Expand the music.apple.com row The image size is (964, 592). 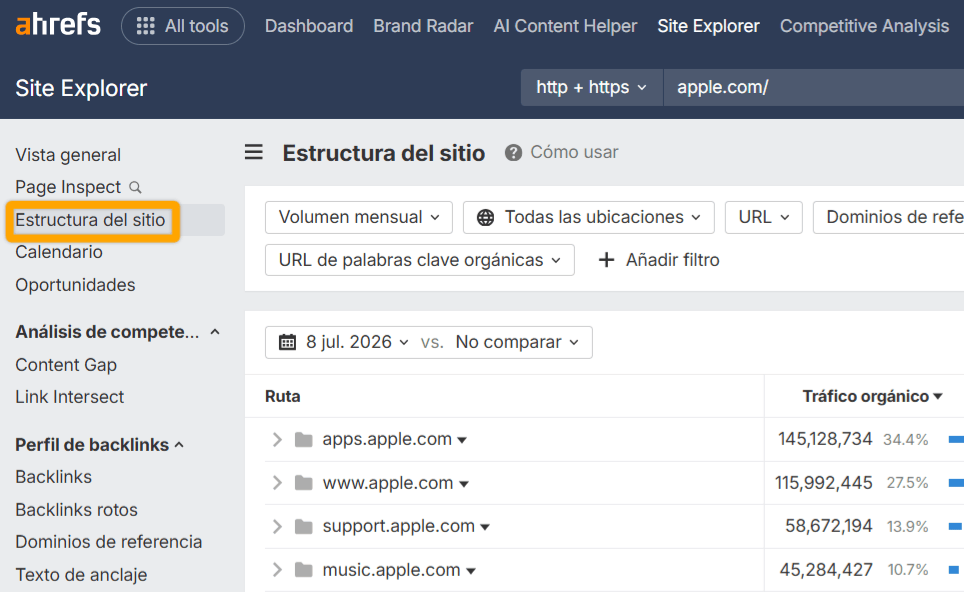tap(277, 570)
